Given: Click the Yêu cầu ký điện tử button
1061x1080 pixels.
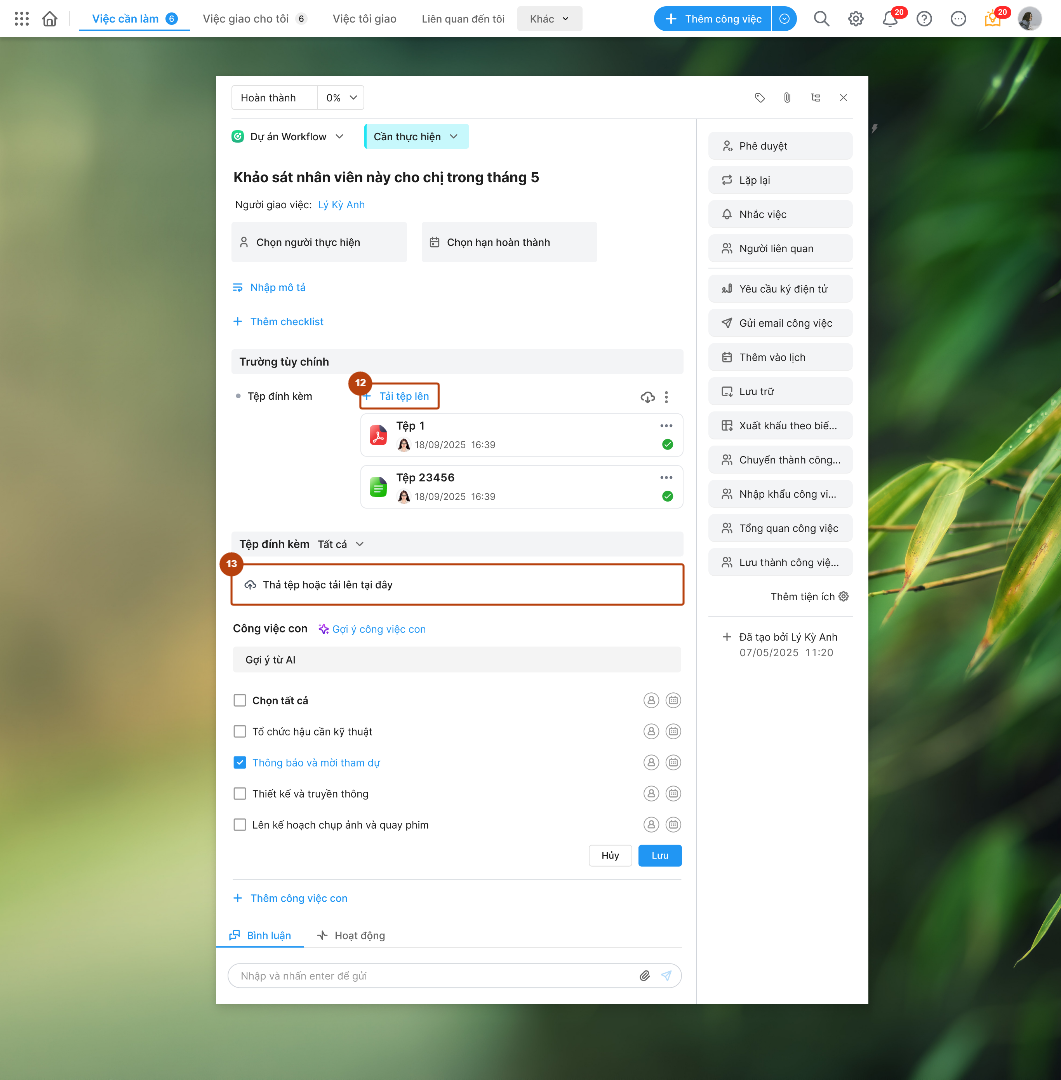Looking at the screenshot, I should pos(780,289).
